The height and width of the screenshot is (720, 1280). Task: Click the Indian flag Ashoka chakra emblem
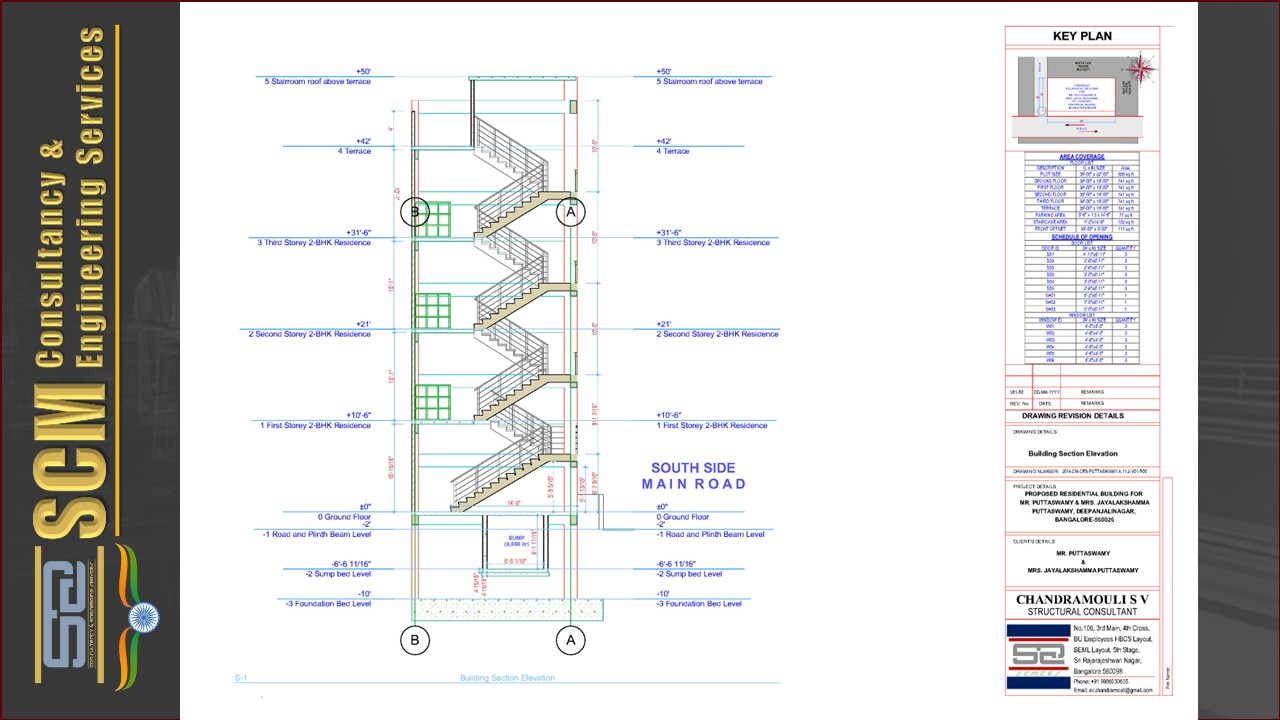[x=143, y=617]
